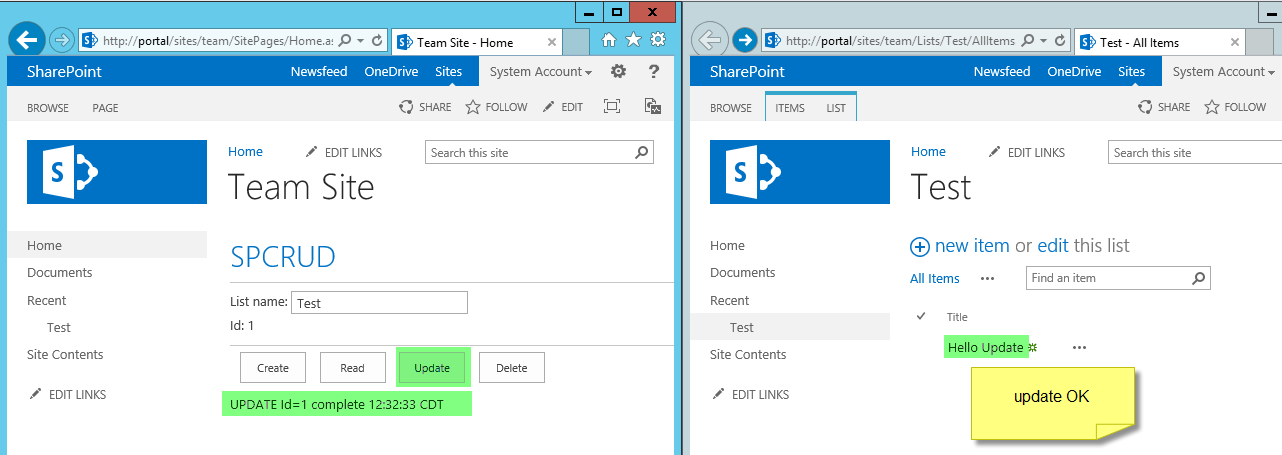
Task: Click the SharePoint Help question mark icon
Action: pyautogui.click(x=654, y=71)
